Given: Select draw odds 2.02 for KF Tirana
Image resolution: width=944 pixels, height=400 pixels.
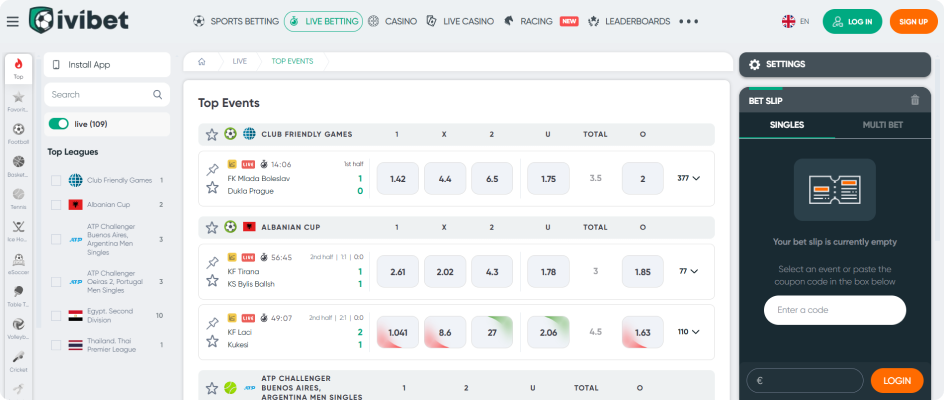Looking at the screenshot, I should [x=445, y=271].
